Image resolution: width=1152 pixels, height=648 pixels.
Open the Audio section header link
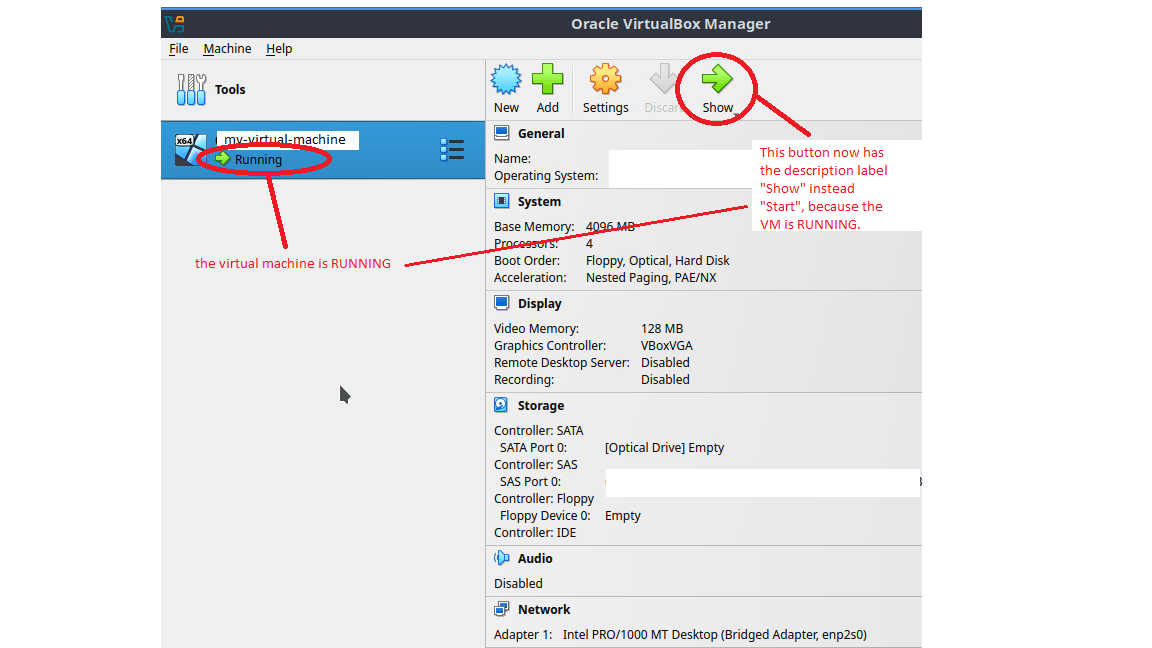tap(535, 558)
